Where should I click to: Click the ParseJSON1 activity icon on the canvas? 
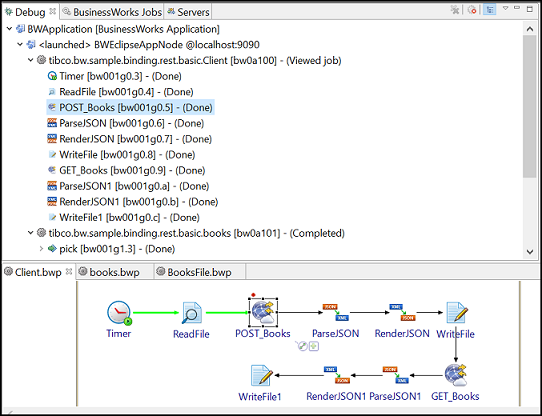[395, 375]
